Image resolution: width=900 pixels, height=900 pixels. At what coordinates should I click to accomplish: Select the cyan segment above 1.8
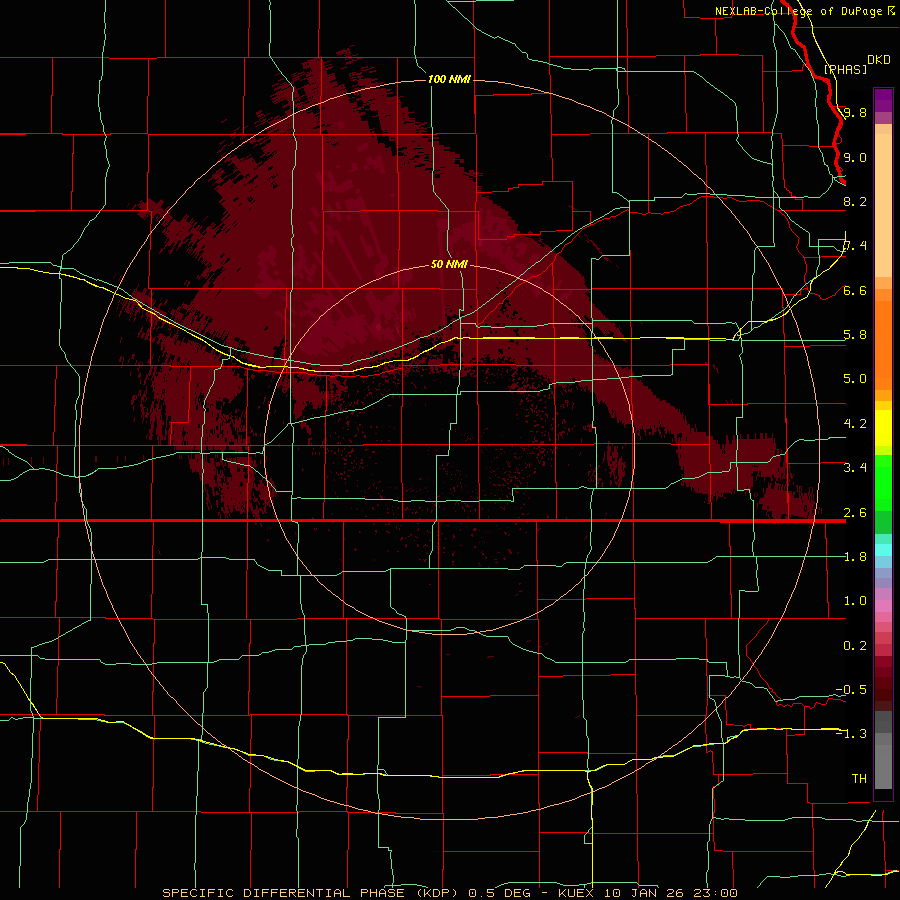pyautogui.click(x=883, y=550)
